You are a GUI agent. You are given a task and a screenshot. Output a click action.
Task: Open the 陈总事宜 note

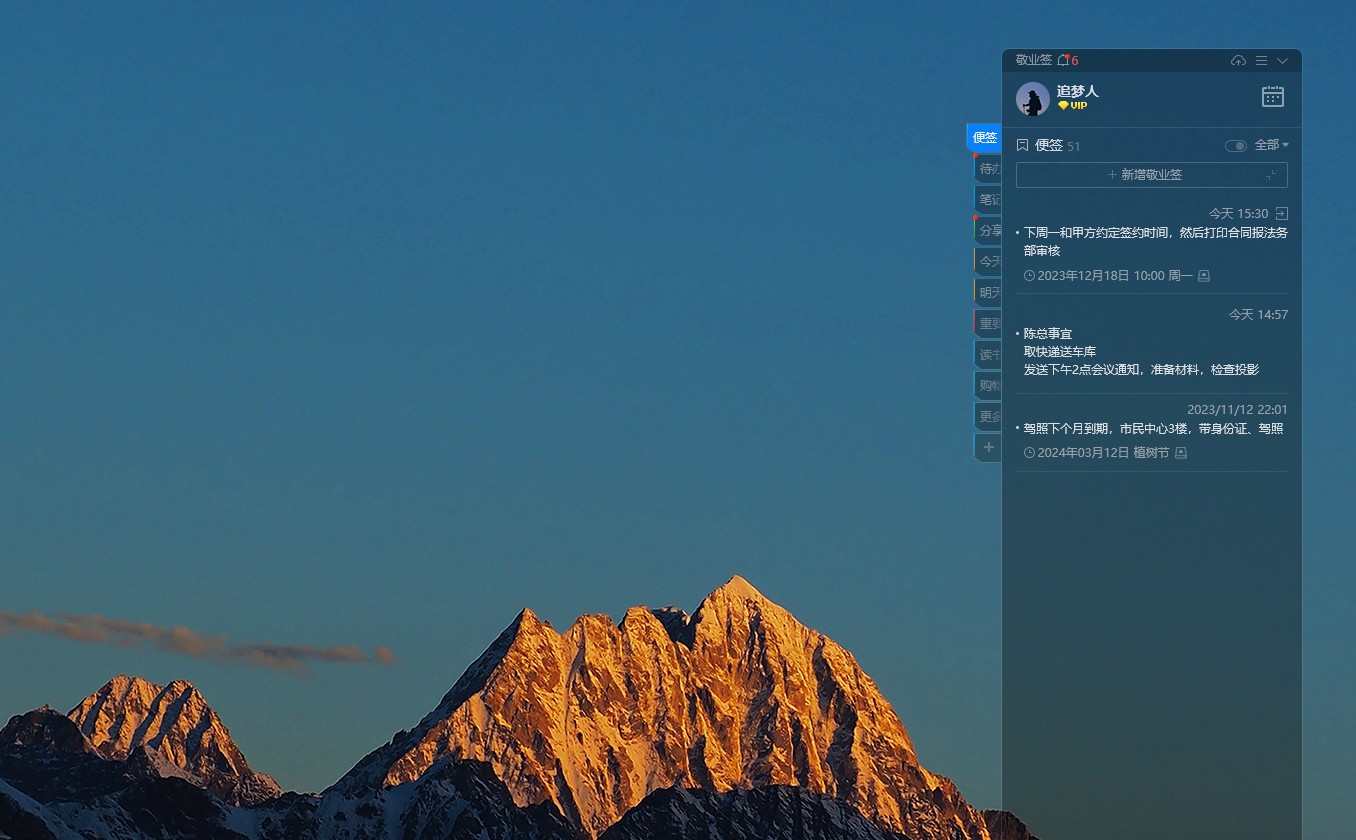click(1047, 333)
